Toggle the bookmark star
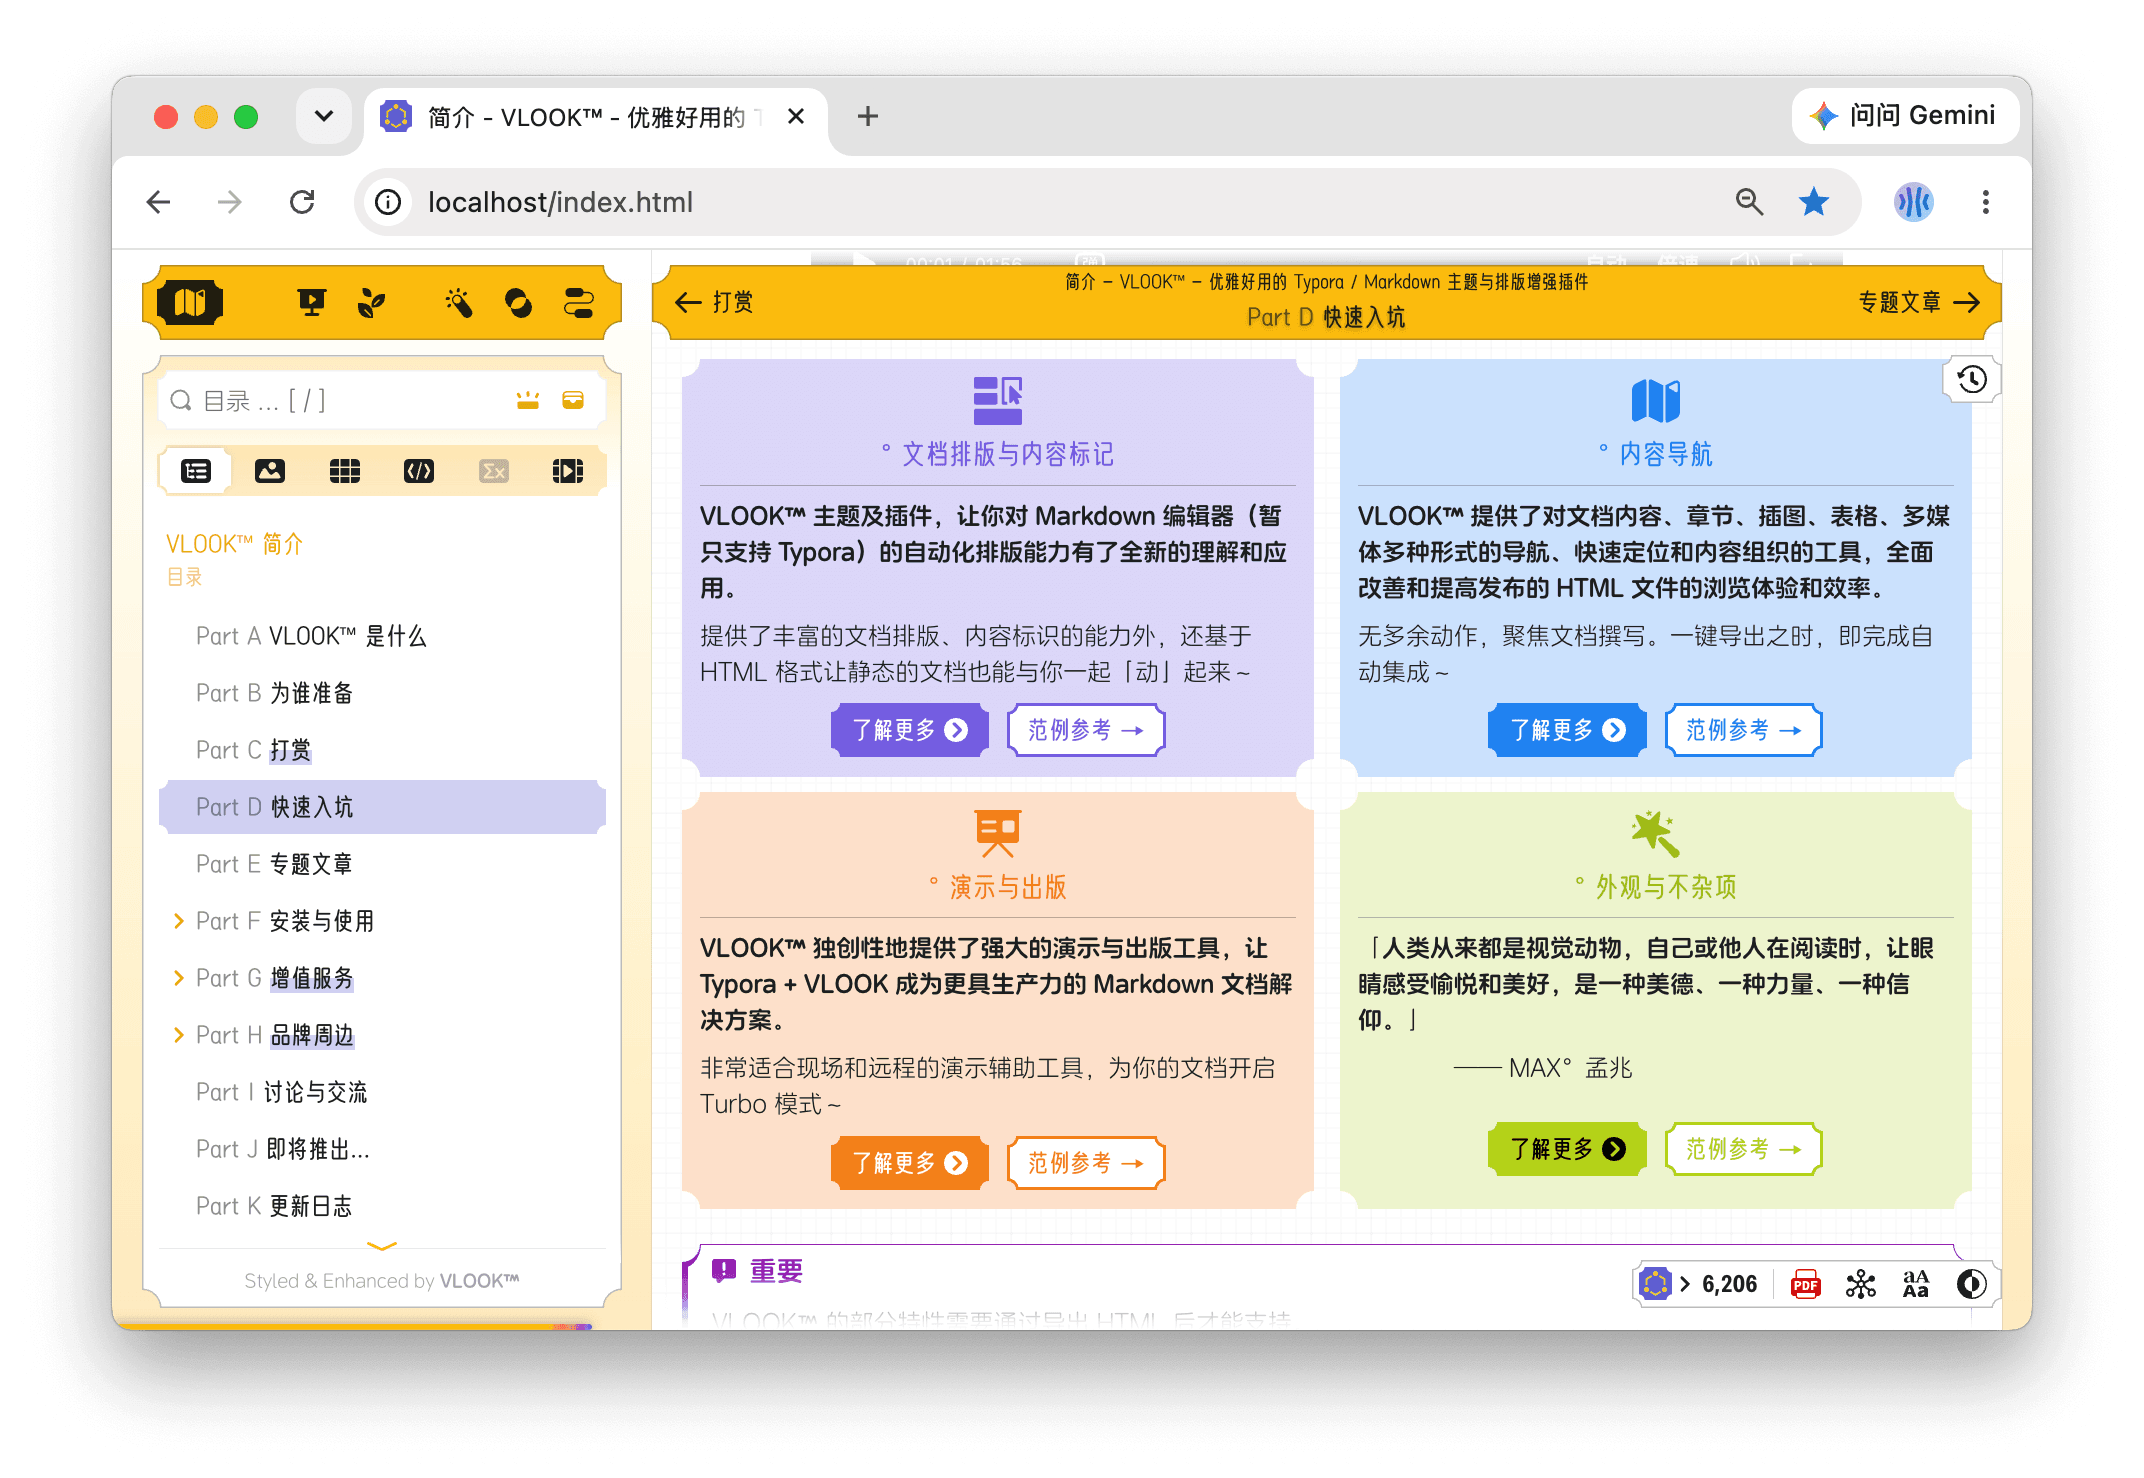2144x1478 pixels. point(1814,202)
